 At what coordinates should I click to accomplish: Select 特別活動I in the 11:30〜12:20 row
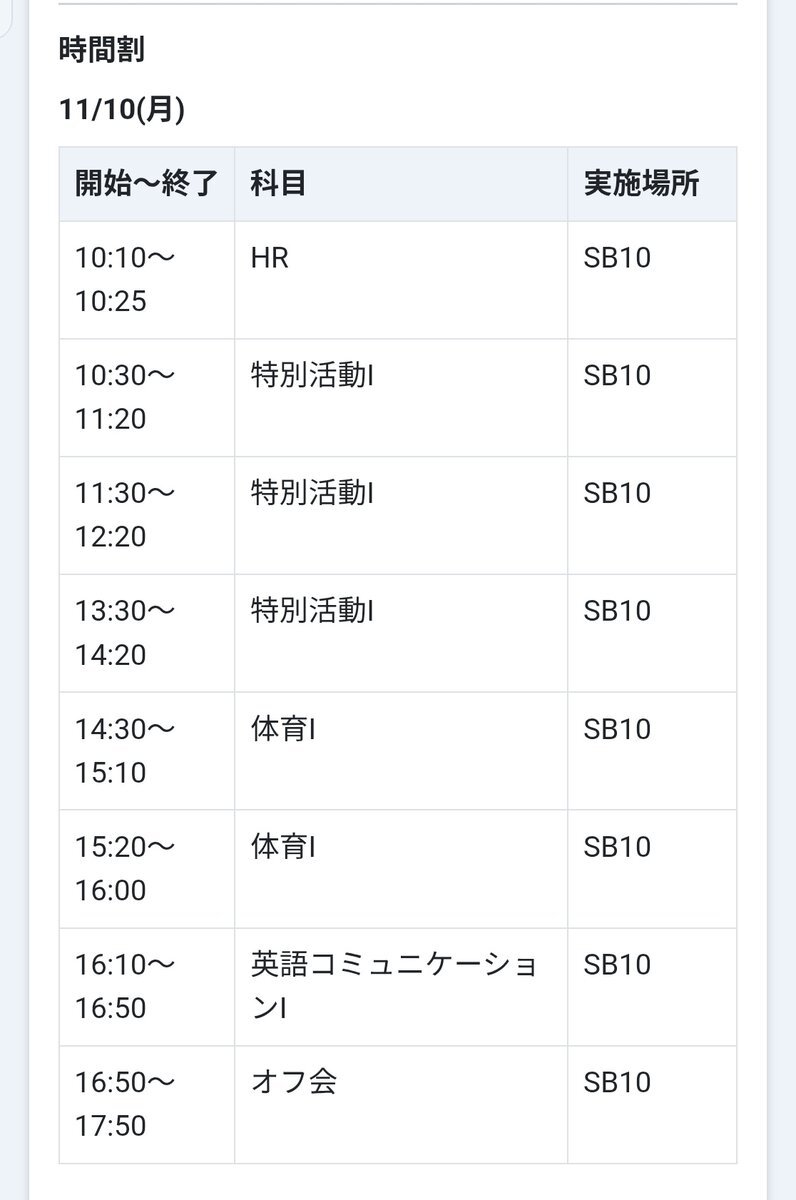point(312,494)
